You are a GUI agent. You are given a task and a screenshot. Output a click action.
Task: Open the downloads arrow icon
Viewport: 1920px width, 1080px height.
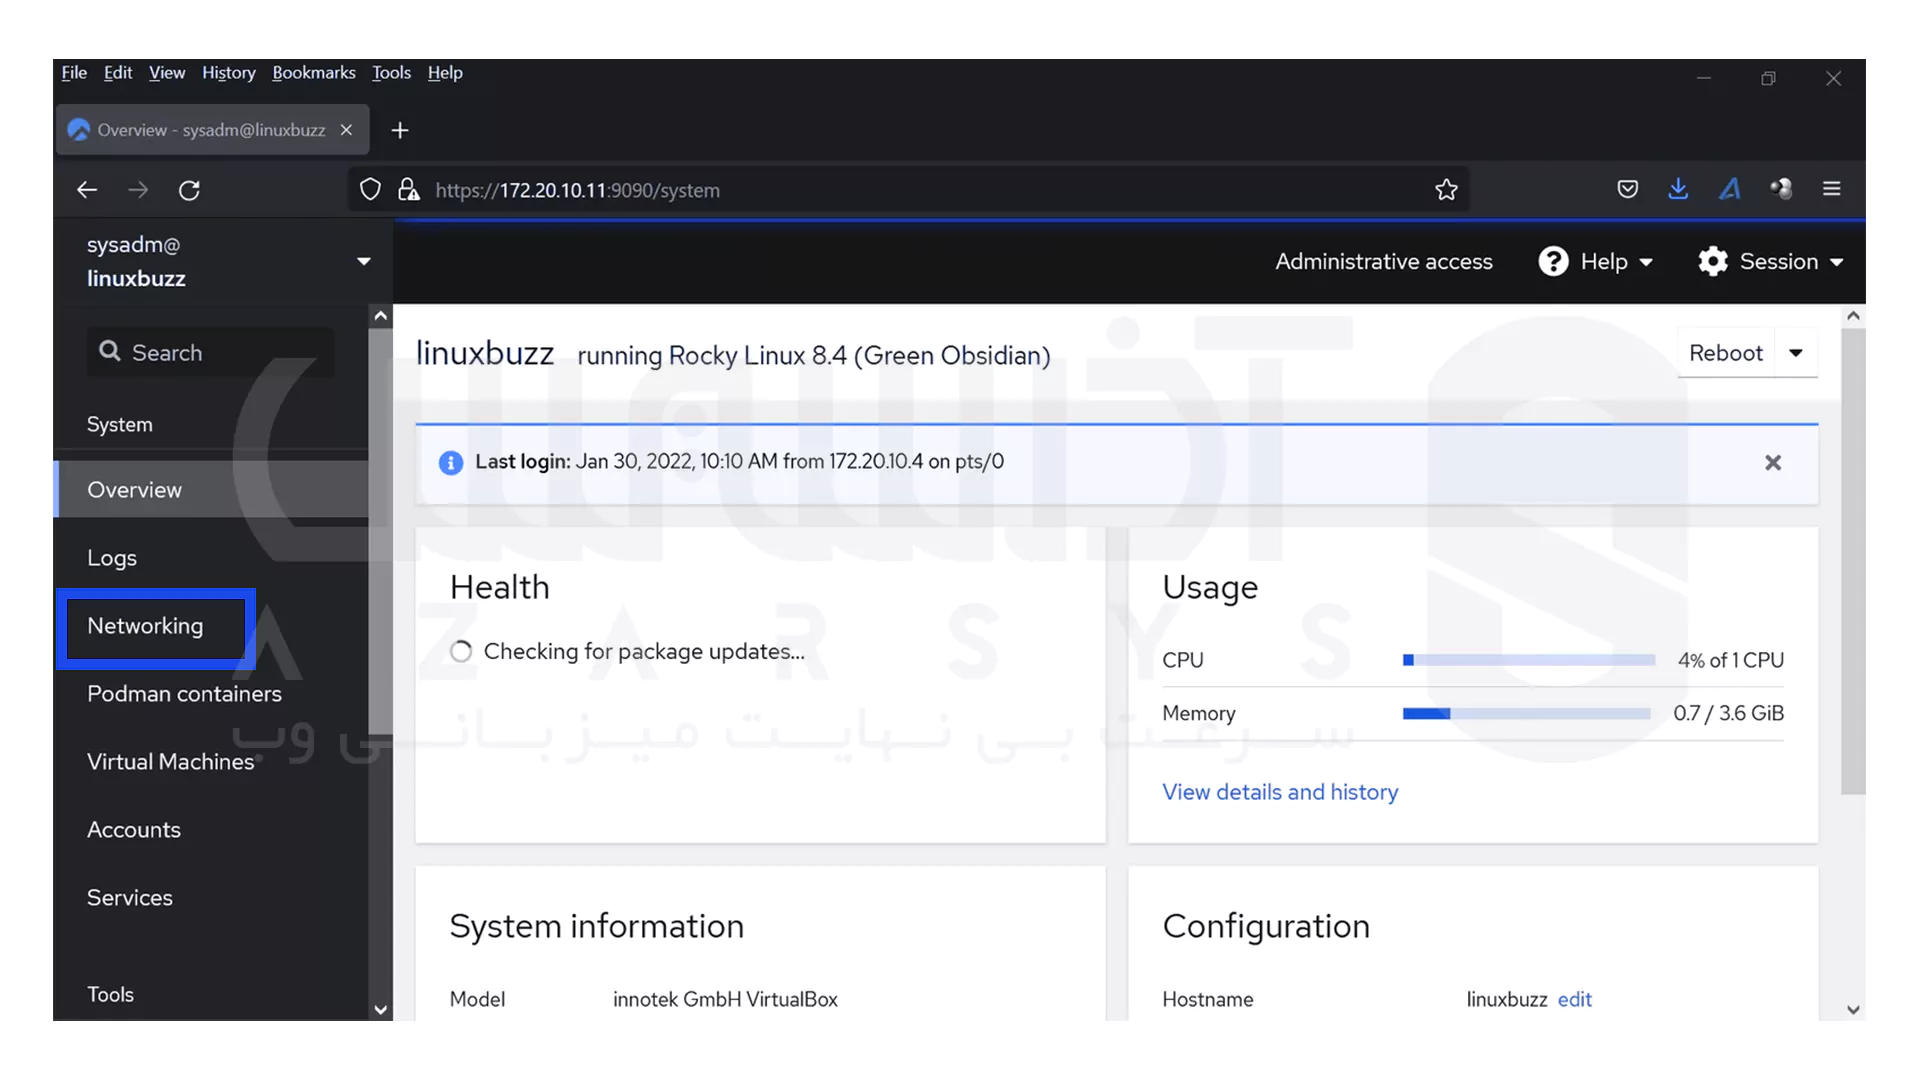click(1679, 189)
